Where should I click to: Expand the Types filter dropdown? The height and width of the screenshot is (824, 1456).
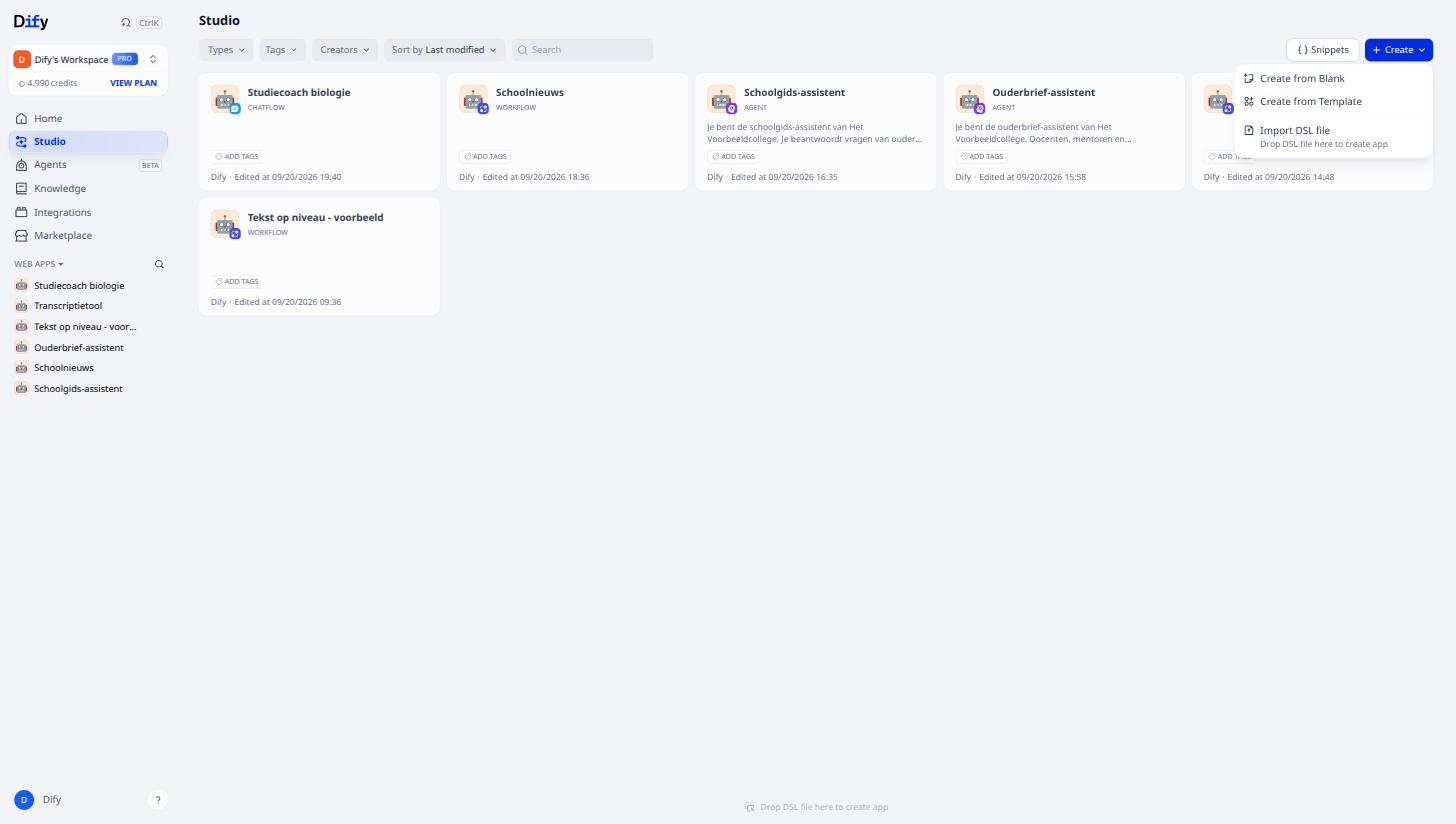click(226, 50)
